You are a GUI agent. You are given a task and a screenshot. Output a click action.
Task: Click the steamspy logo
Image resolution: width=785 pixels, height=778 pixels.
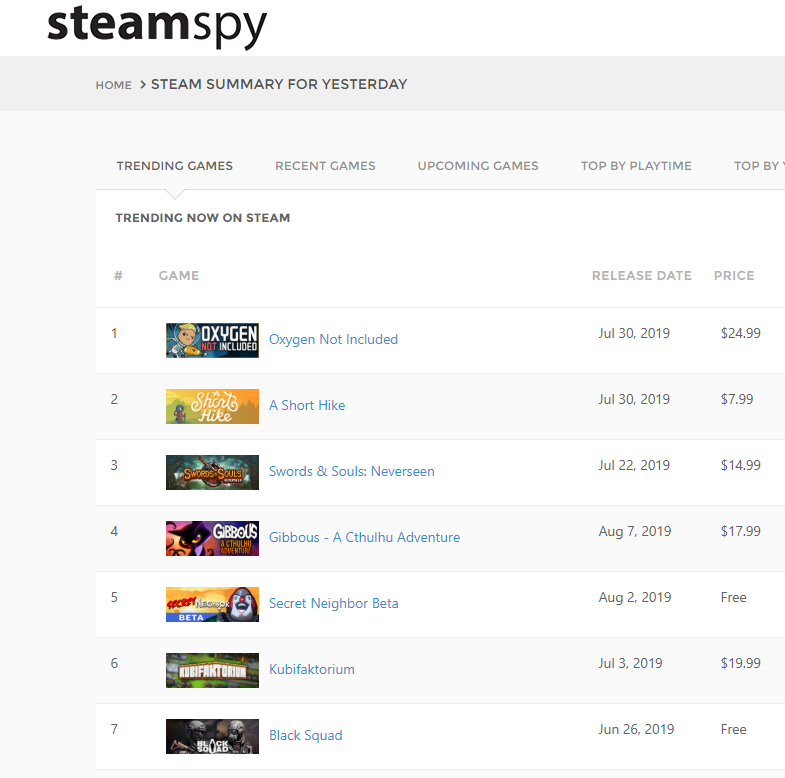click(157, 26)
